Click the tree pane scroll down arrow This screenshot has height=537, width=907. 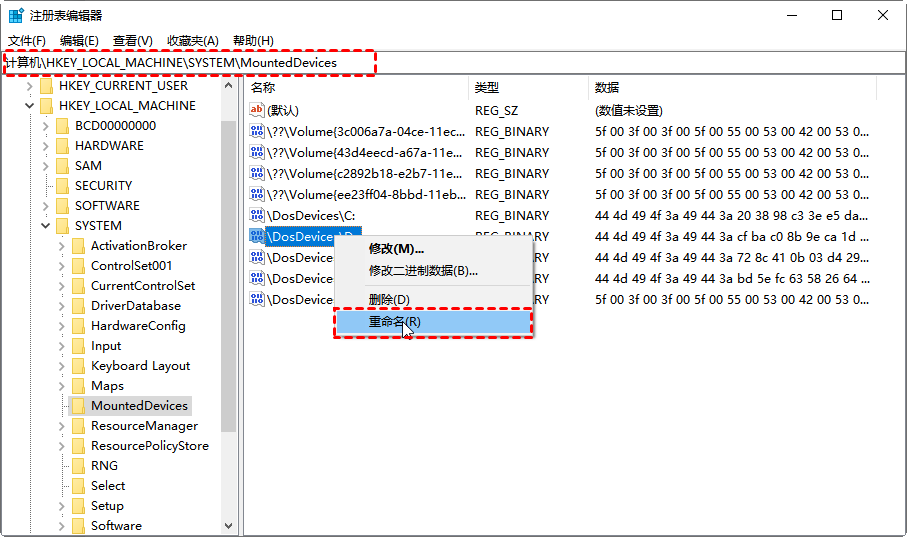tap(228, 525)
